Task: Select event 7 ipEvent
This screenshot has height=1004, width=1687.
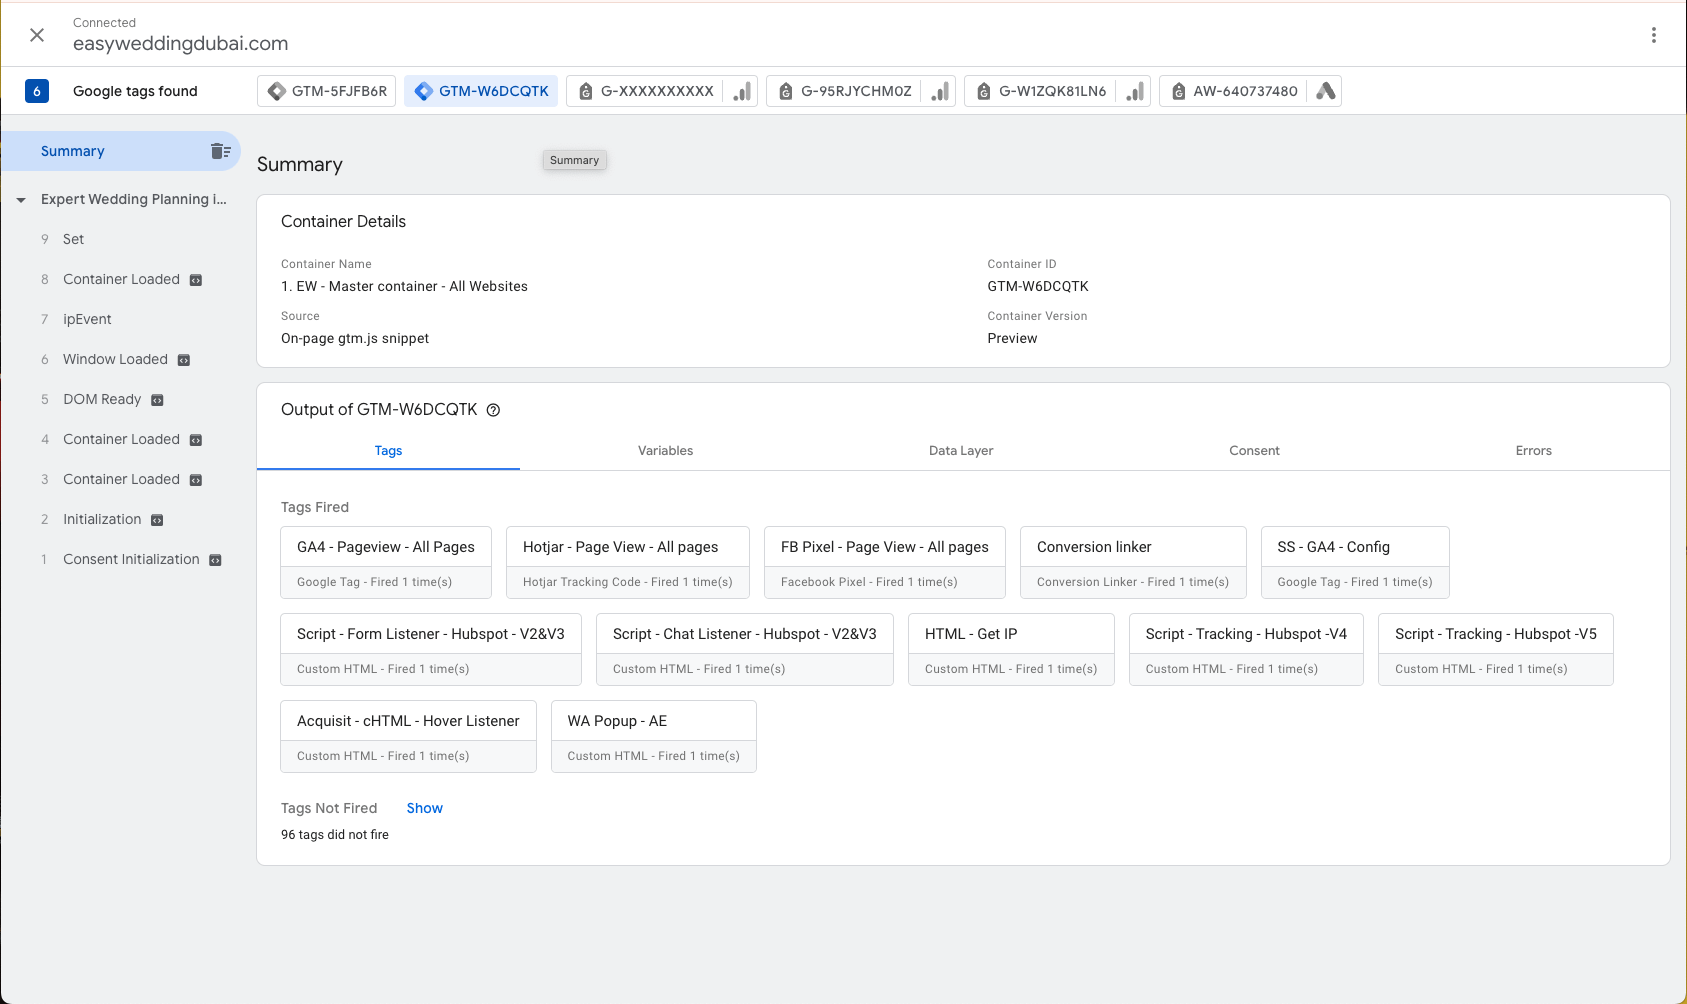Action: point(120,319)
